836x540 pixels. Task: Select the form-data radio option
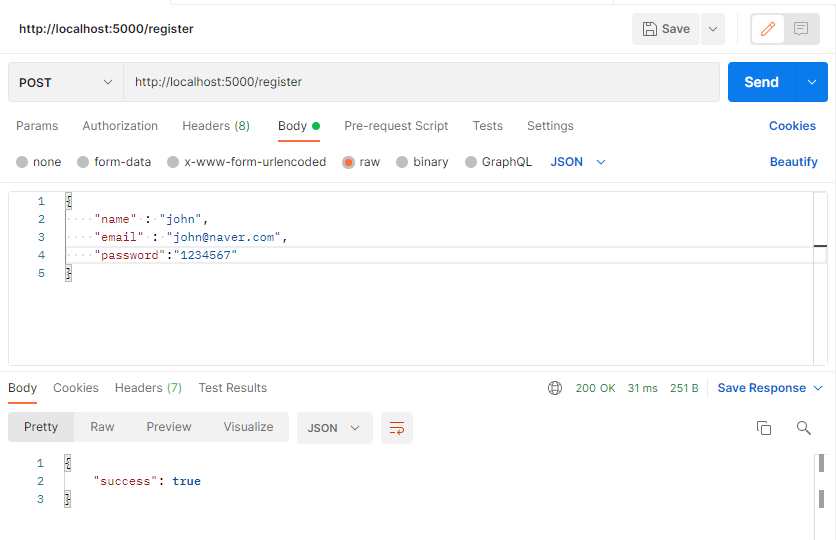click(83, 162)
